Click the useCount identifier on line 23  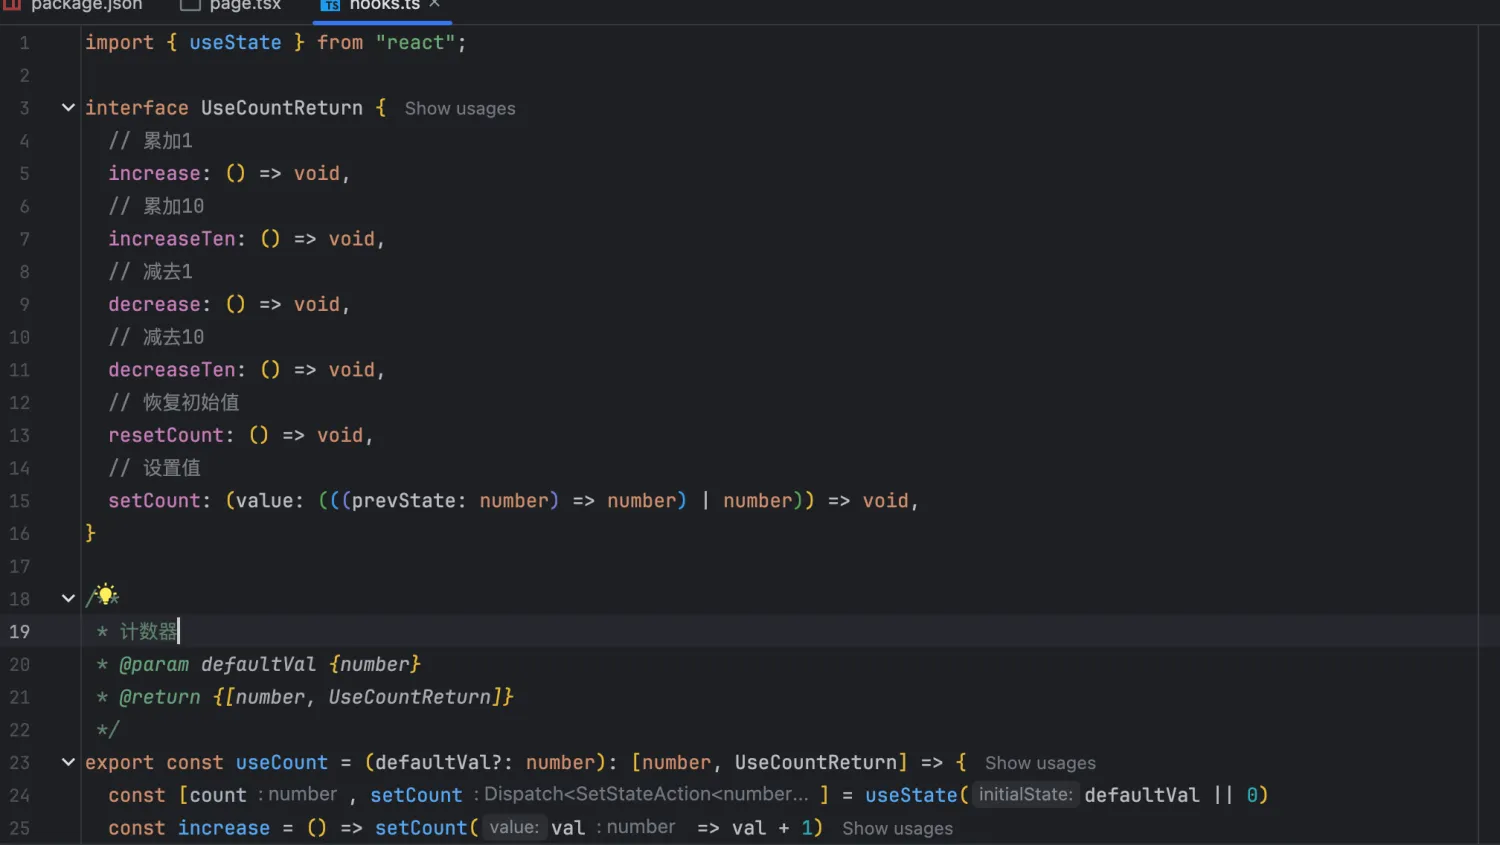click(x=282, y=763)
